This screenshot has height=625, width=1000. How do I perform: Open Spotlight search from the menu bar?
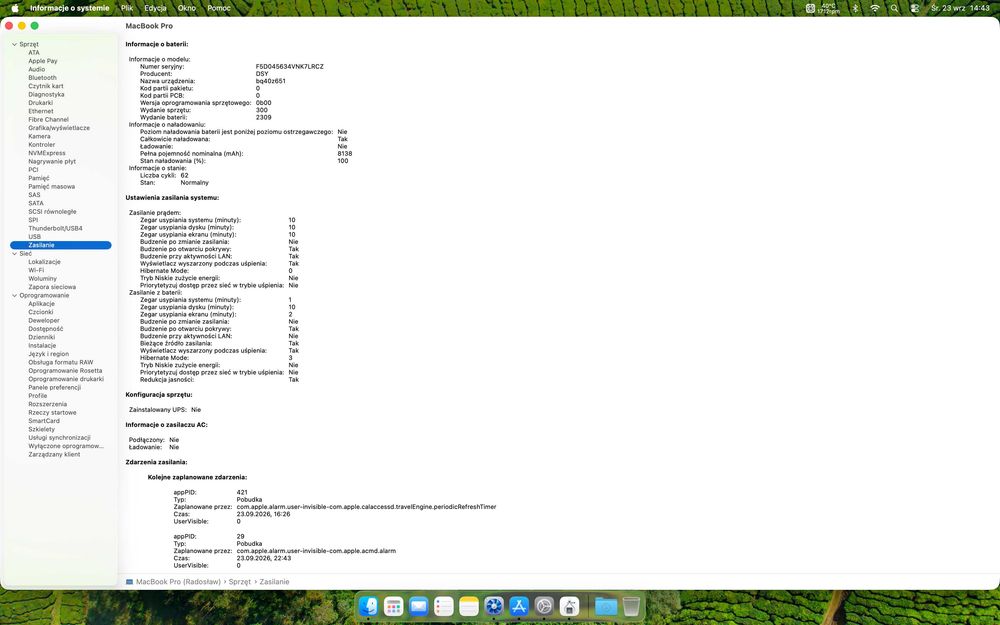point(895,8)
